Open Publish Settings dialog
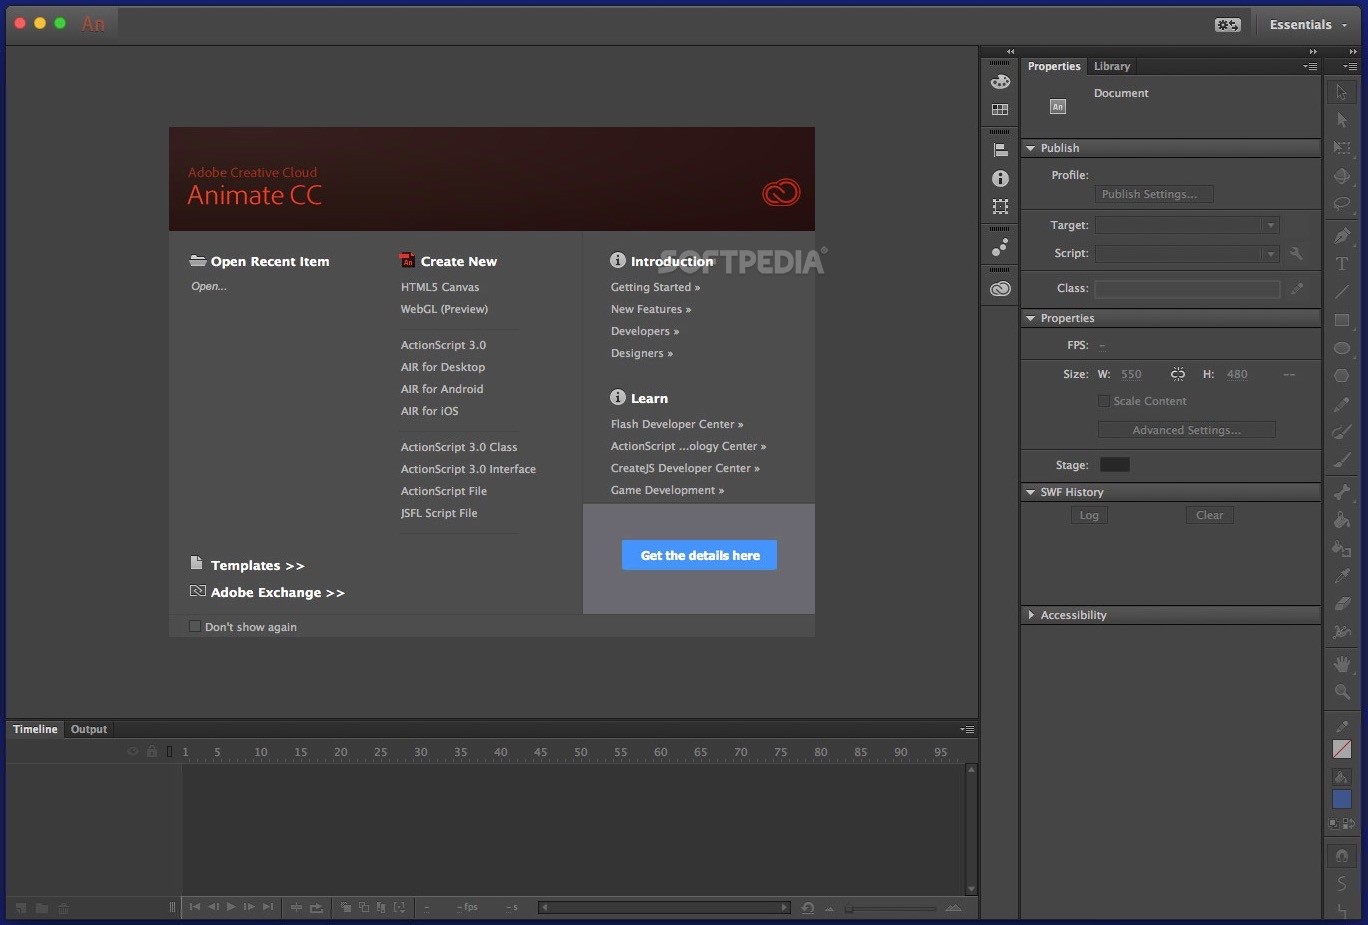1368x925 pixels. tap(1154, 194)
